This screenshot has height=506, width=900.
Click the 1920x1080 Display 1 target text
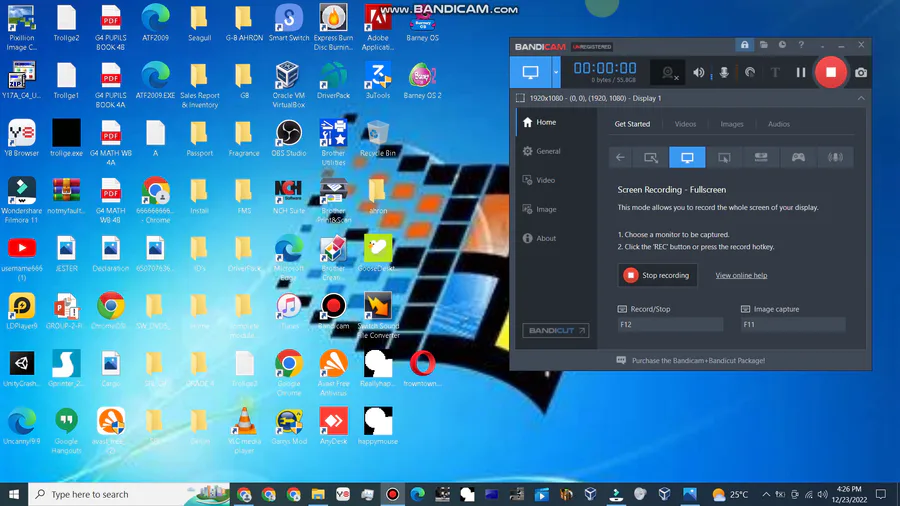point(595,98)
